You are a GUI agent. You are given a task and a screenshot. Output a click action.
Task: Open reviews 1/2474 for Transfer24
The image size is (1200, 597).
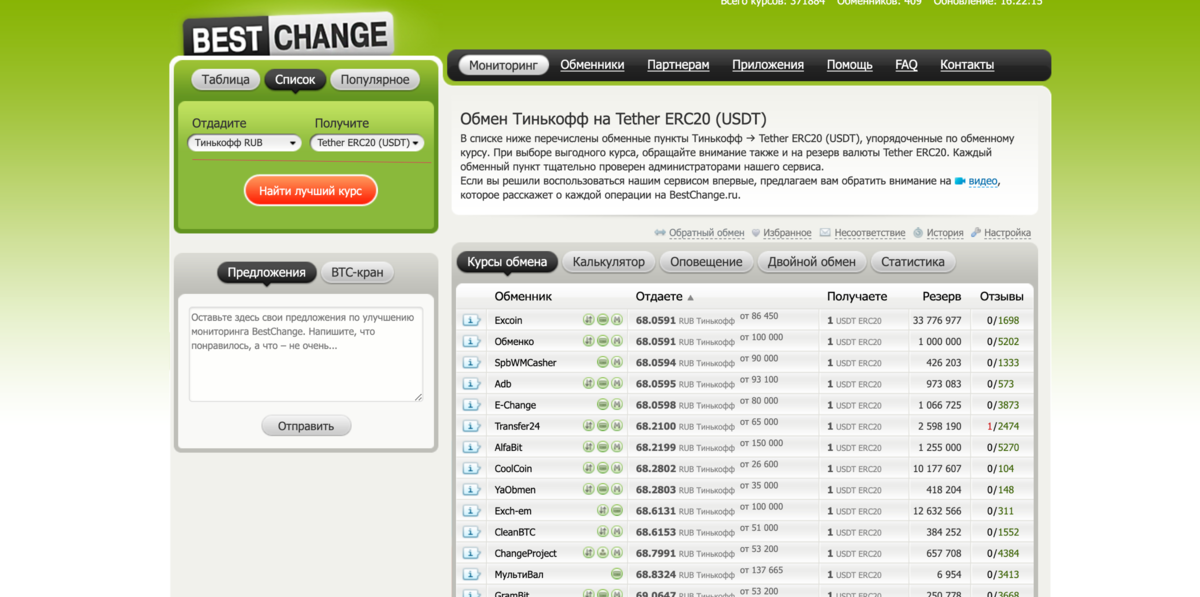tap(1003, 426)
